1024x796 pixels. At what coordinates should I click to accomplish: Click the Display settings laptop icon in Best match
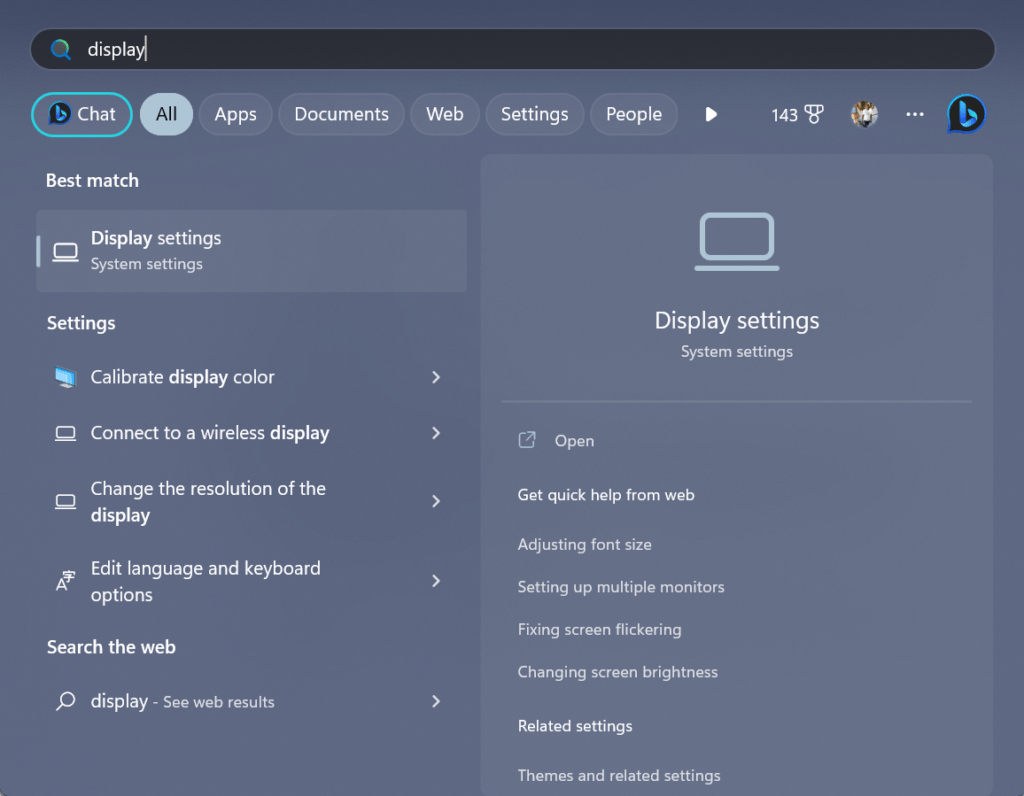coord(64,250)
